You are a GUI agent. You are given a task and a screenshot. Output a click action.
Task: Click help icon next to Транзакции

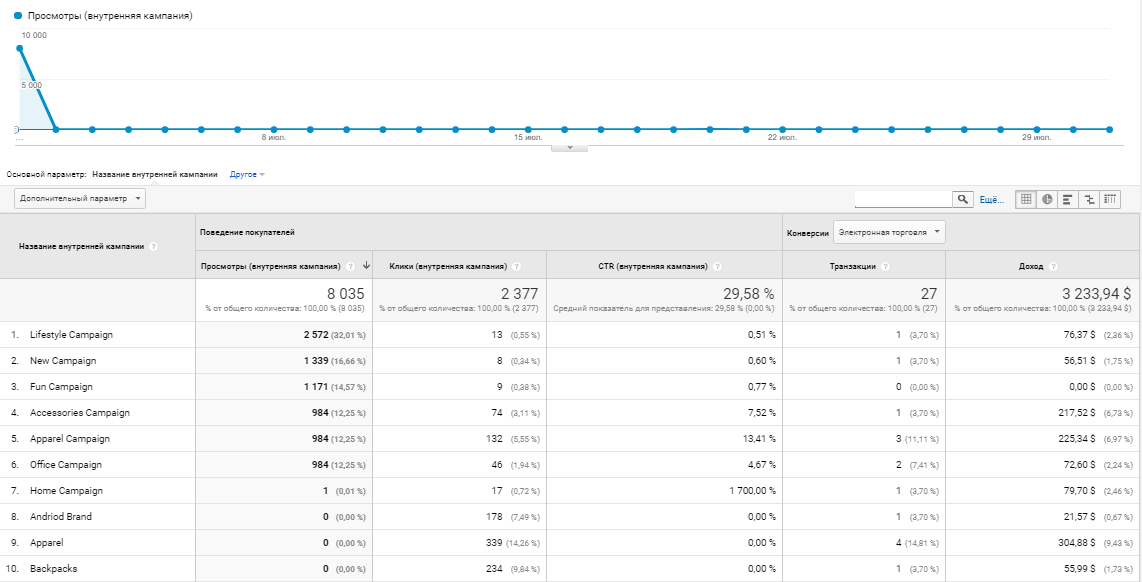[x=886, y=267]
